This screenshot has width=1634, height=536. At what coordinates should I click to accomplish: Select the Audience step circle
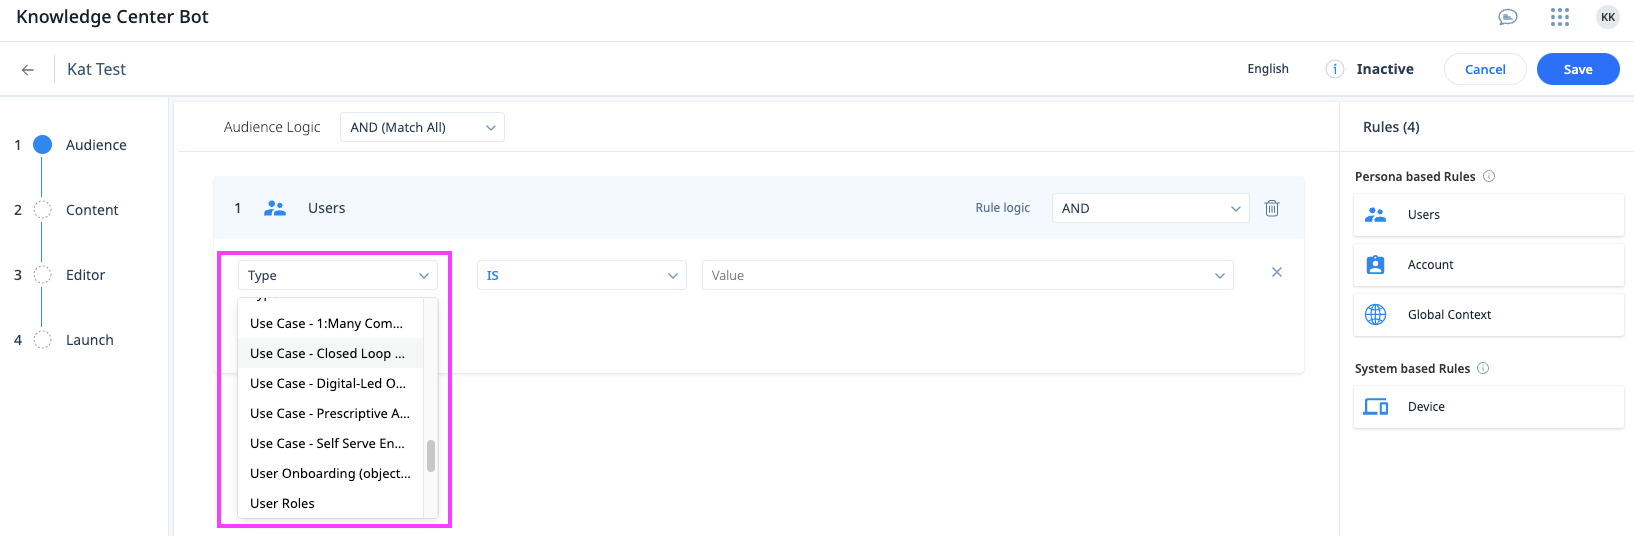43,145
